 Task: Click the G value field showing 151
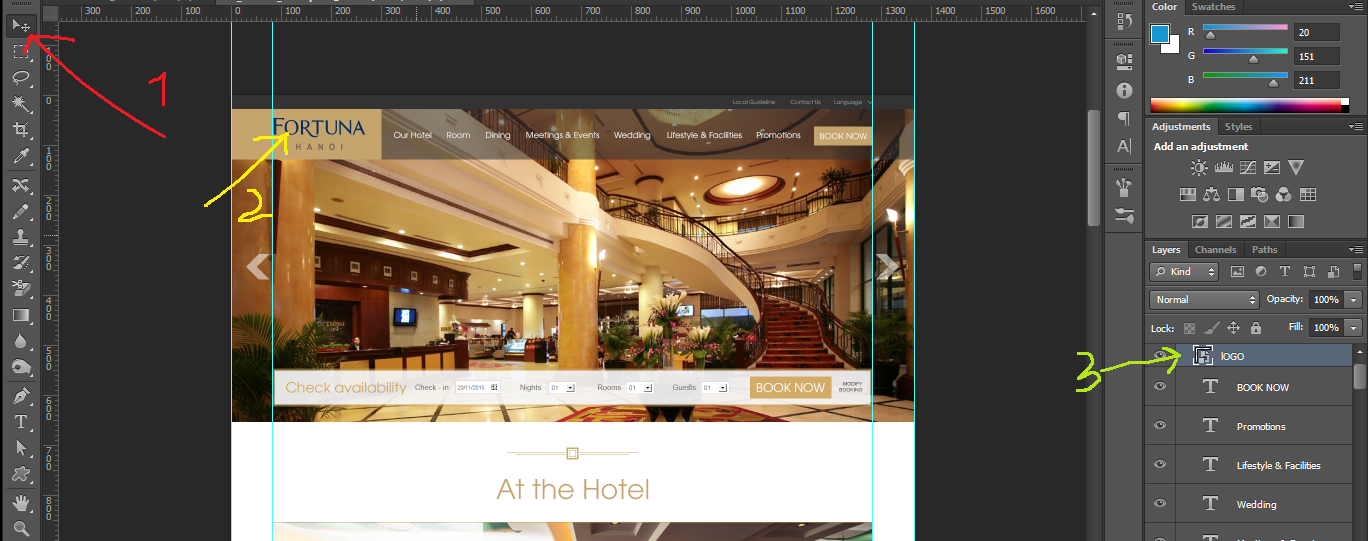coord(1316,56)
